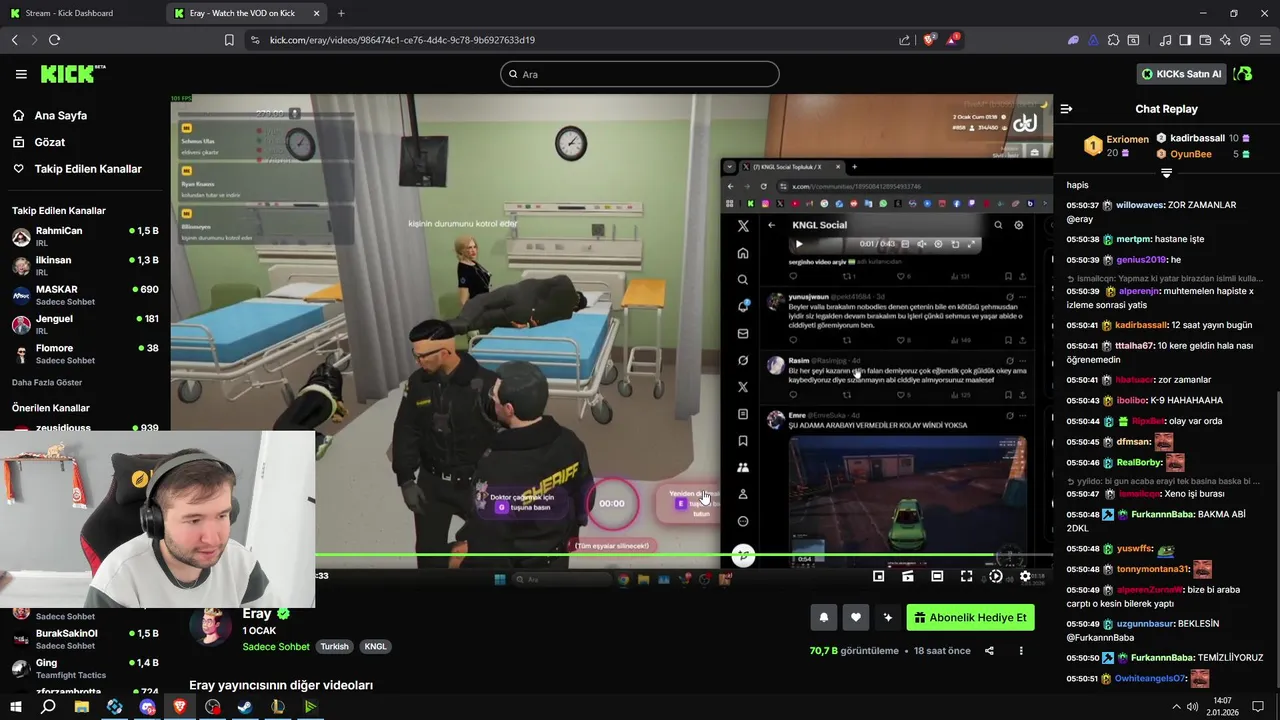Open the music note playlist icon

pyautogui.click(x=1166, y=40)
